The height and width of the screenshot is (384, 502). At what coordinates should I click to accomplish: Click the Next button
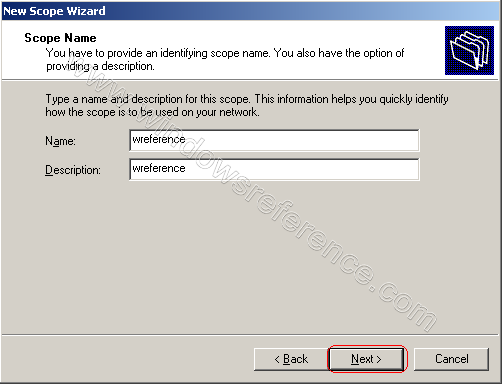pyautogui.click(x=366, y=359)
